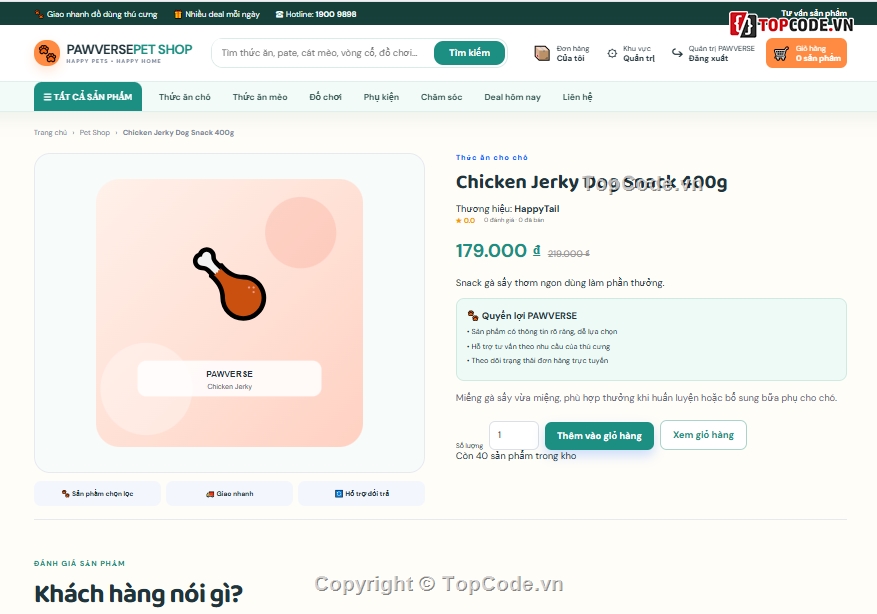Open the Đồ chơi menu item
This screenshot has height=614, width=877.
(326, 97)
